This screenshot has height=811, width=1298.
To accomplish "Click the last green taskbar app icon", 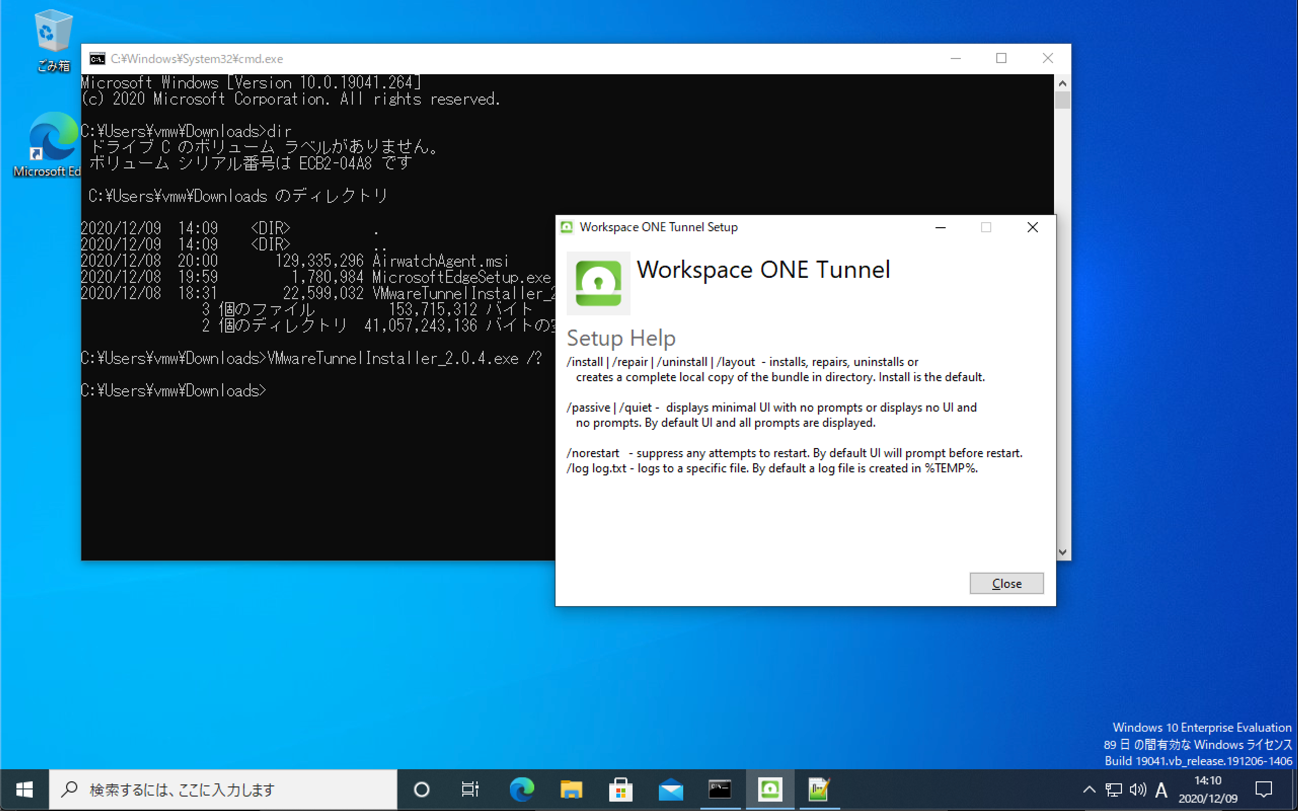I will pyautogui.click(x=819, y=789).
